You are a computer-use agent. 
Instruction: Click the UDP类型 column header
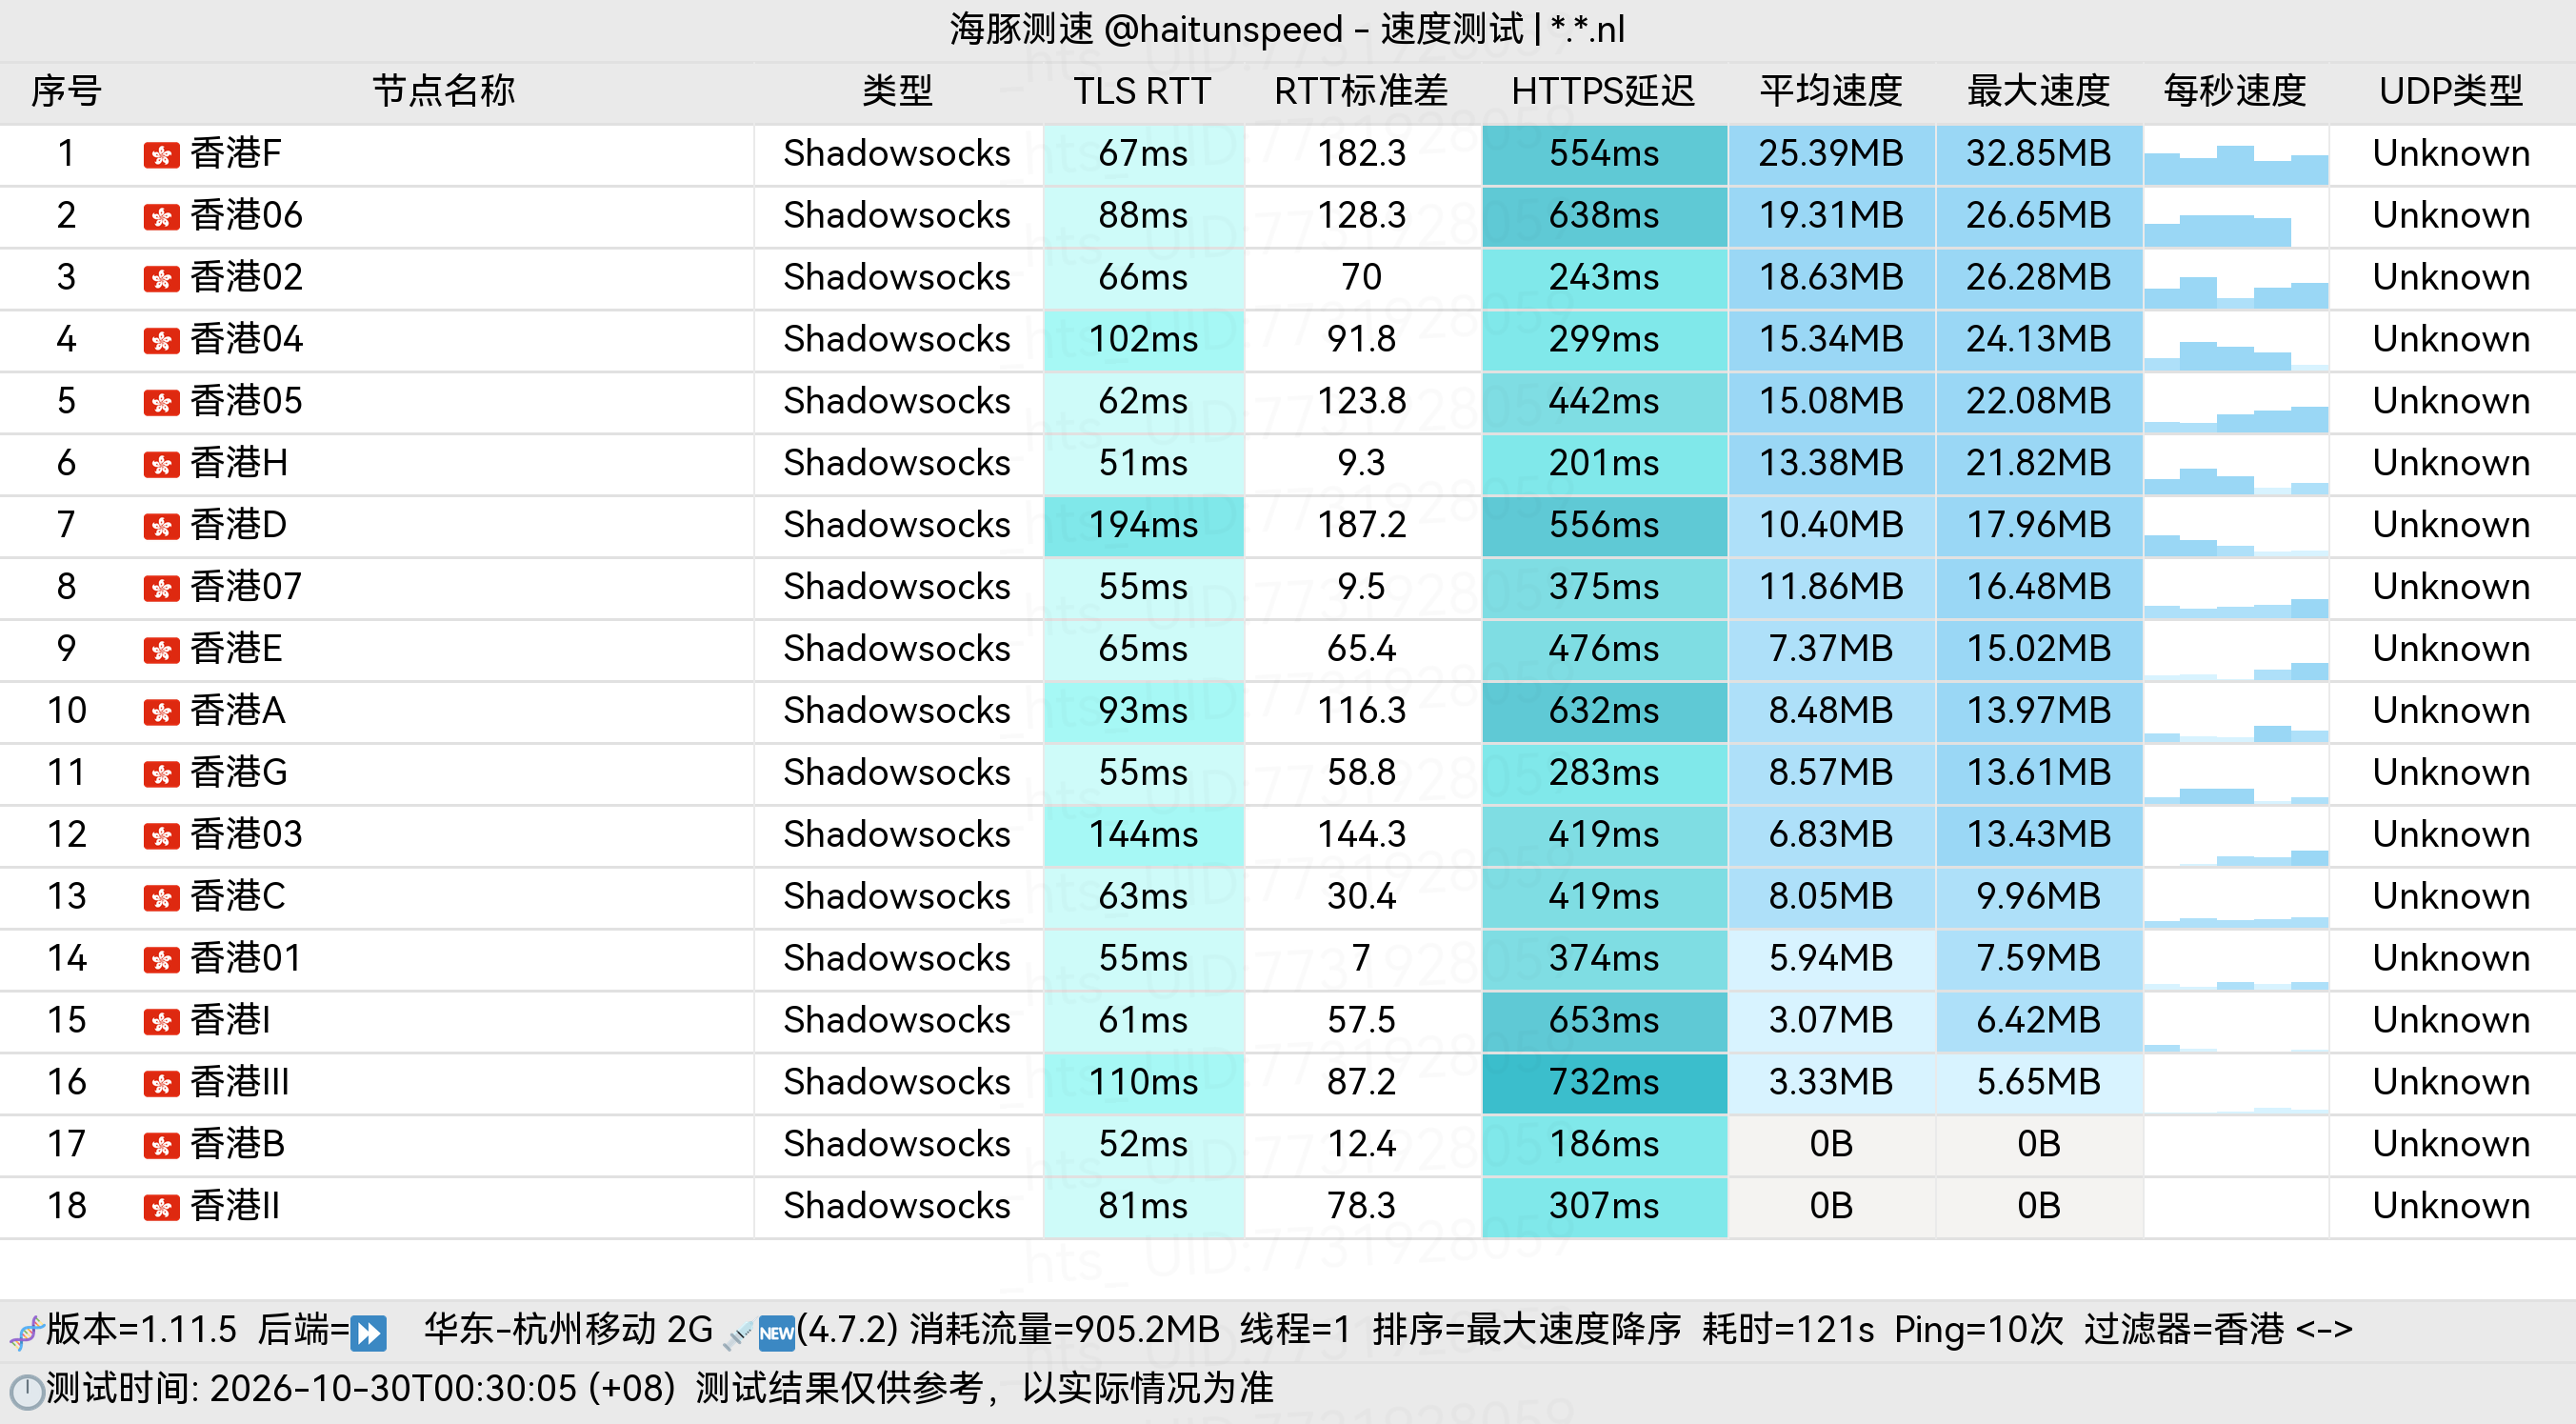(x=2451, y=91)
